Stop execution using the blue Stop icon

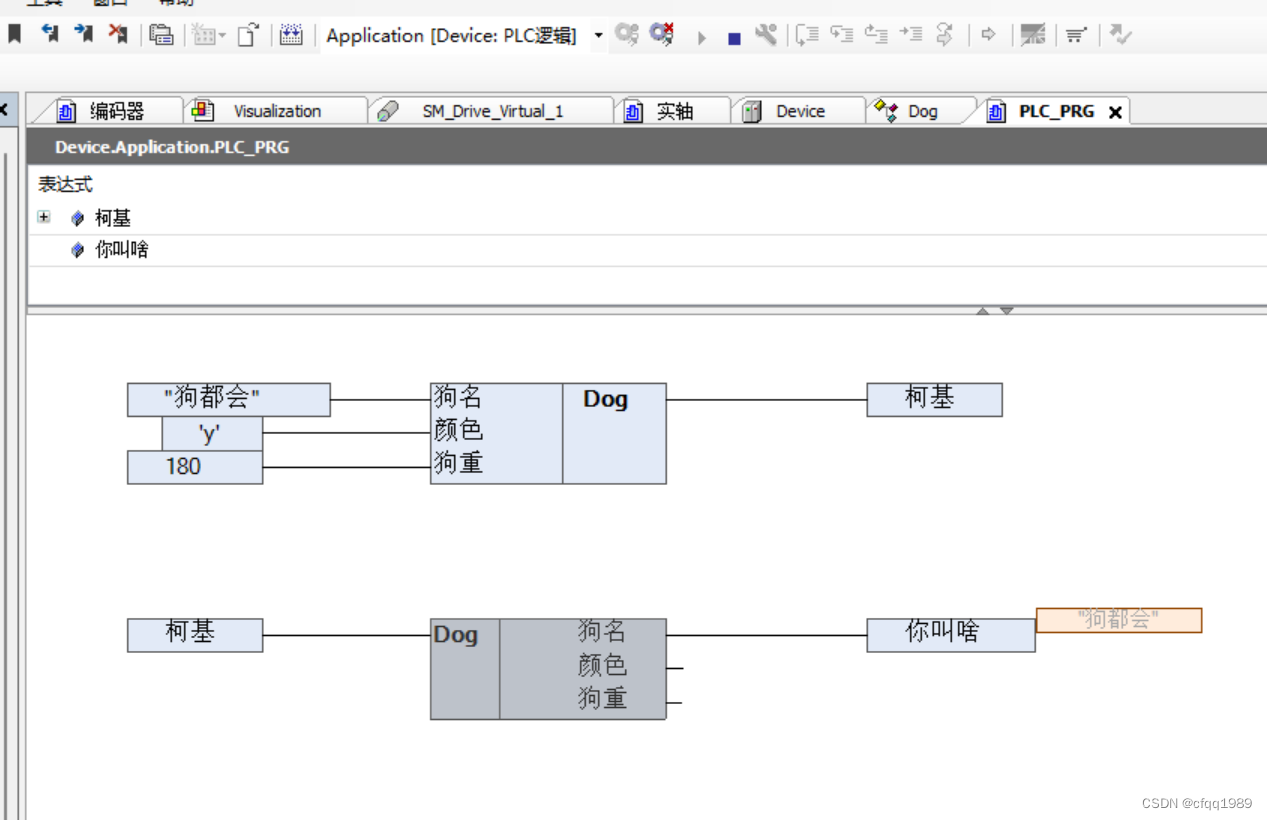click(734, 36)
